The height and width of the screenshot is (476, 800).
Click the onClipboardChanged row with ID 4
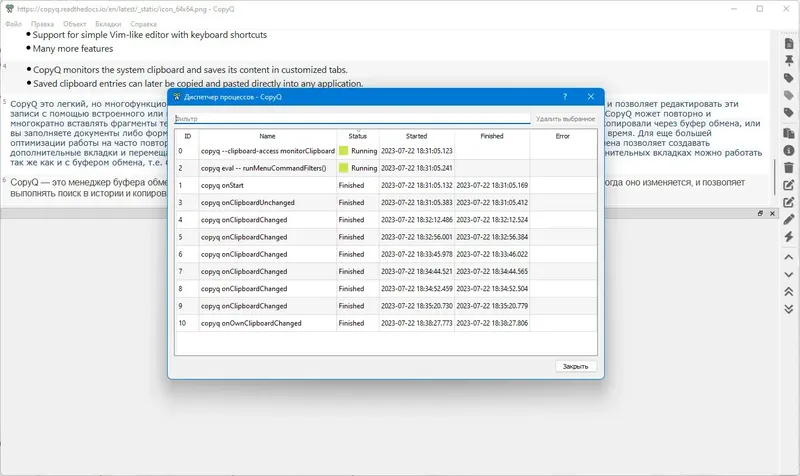(386, 220)
